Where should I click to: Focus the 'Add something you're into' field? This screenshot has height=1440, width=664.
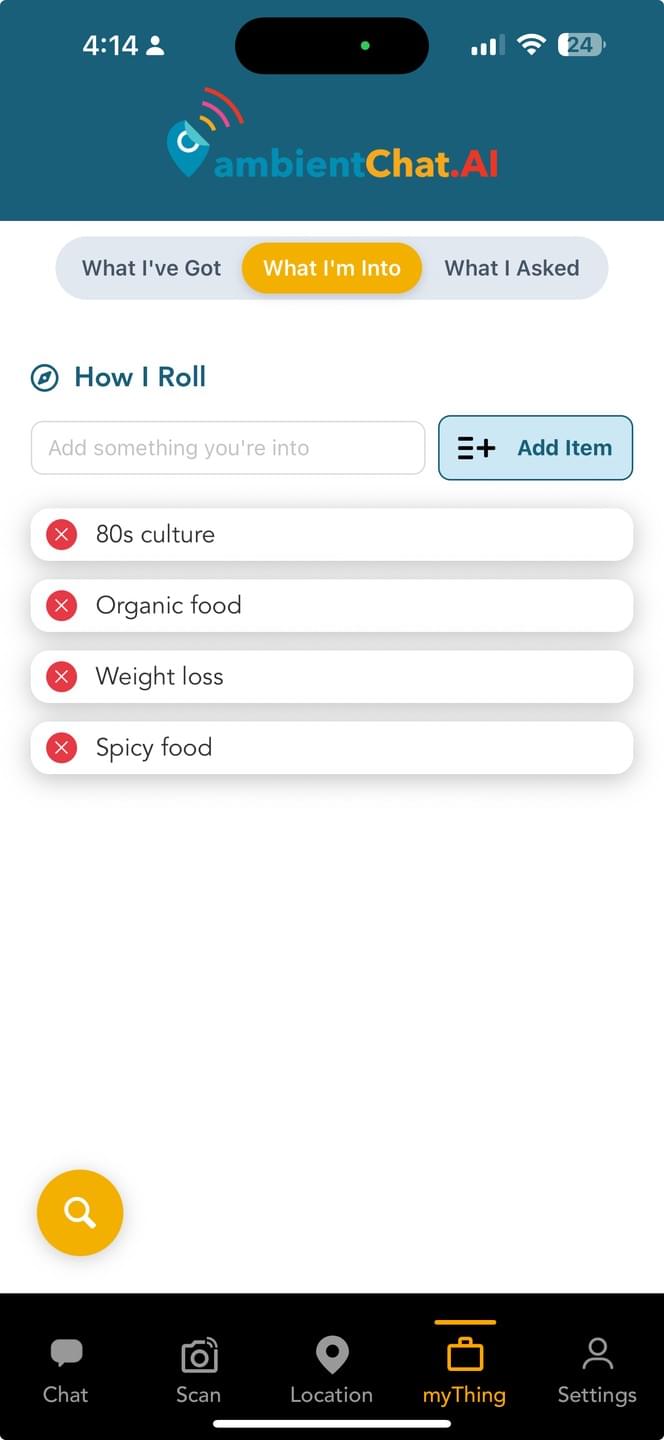pyautogui.click(x=228, y=448)
